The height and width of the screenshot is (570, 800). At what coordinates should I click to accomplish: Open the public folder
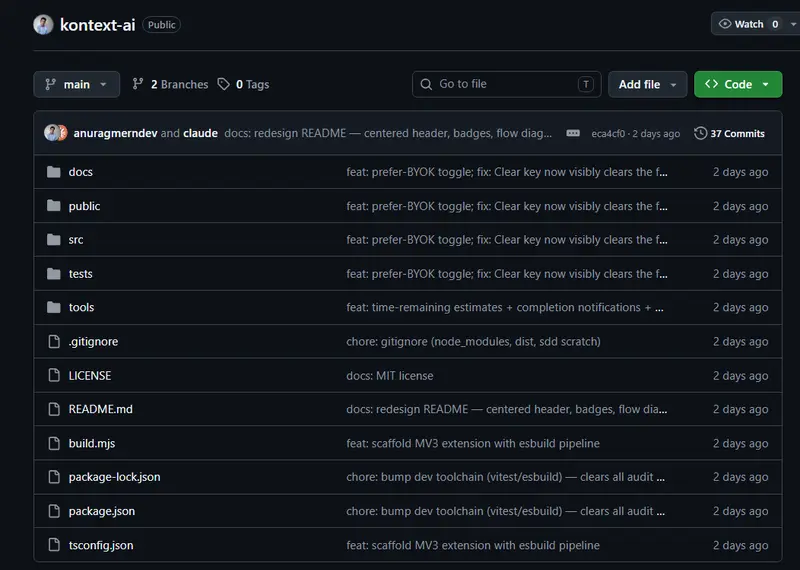pos(84,206)
